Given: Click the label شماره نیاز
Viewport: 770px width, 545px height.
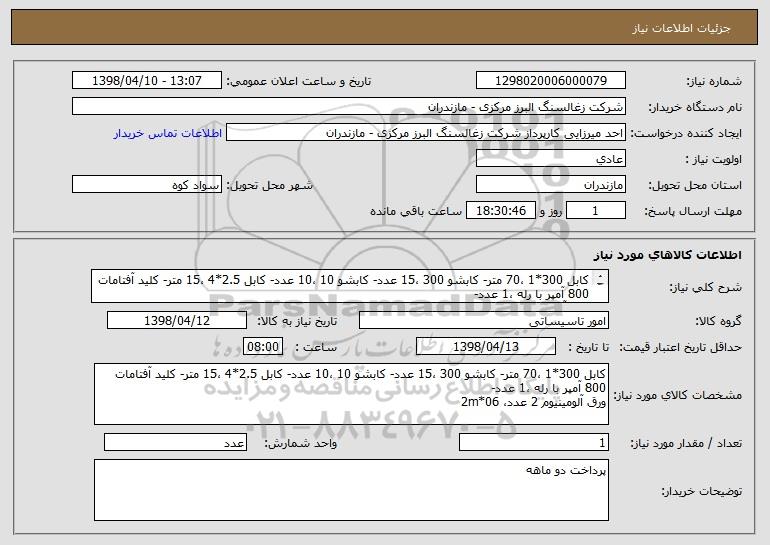Looking at the screenshot, I should pyautogui.click(x=715, y=81).
